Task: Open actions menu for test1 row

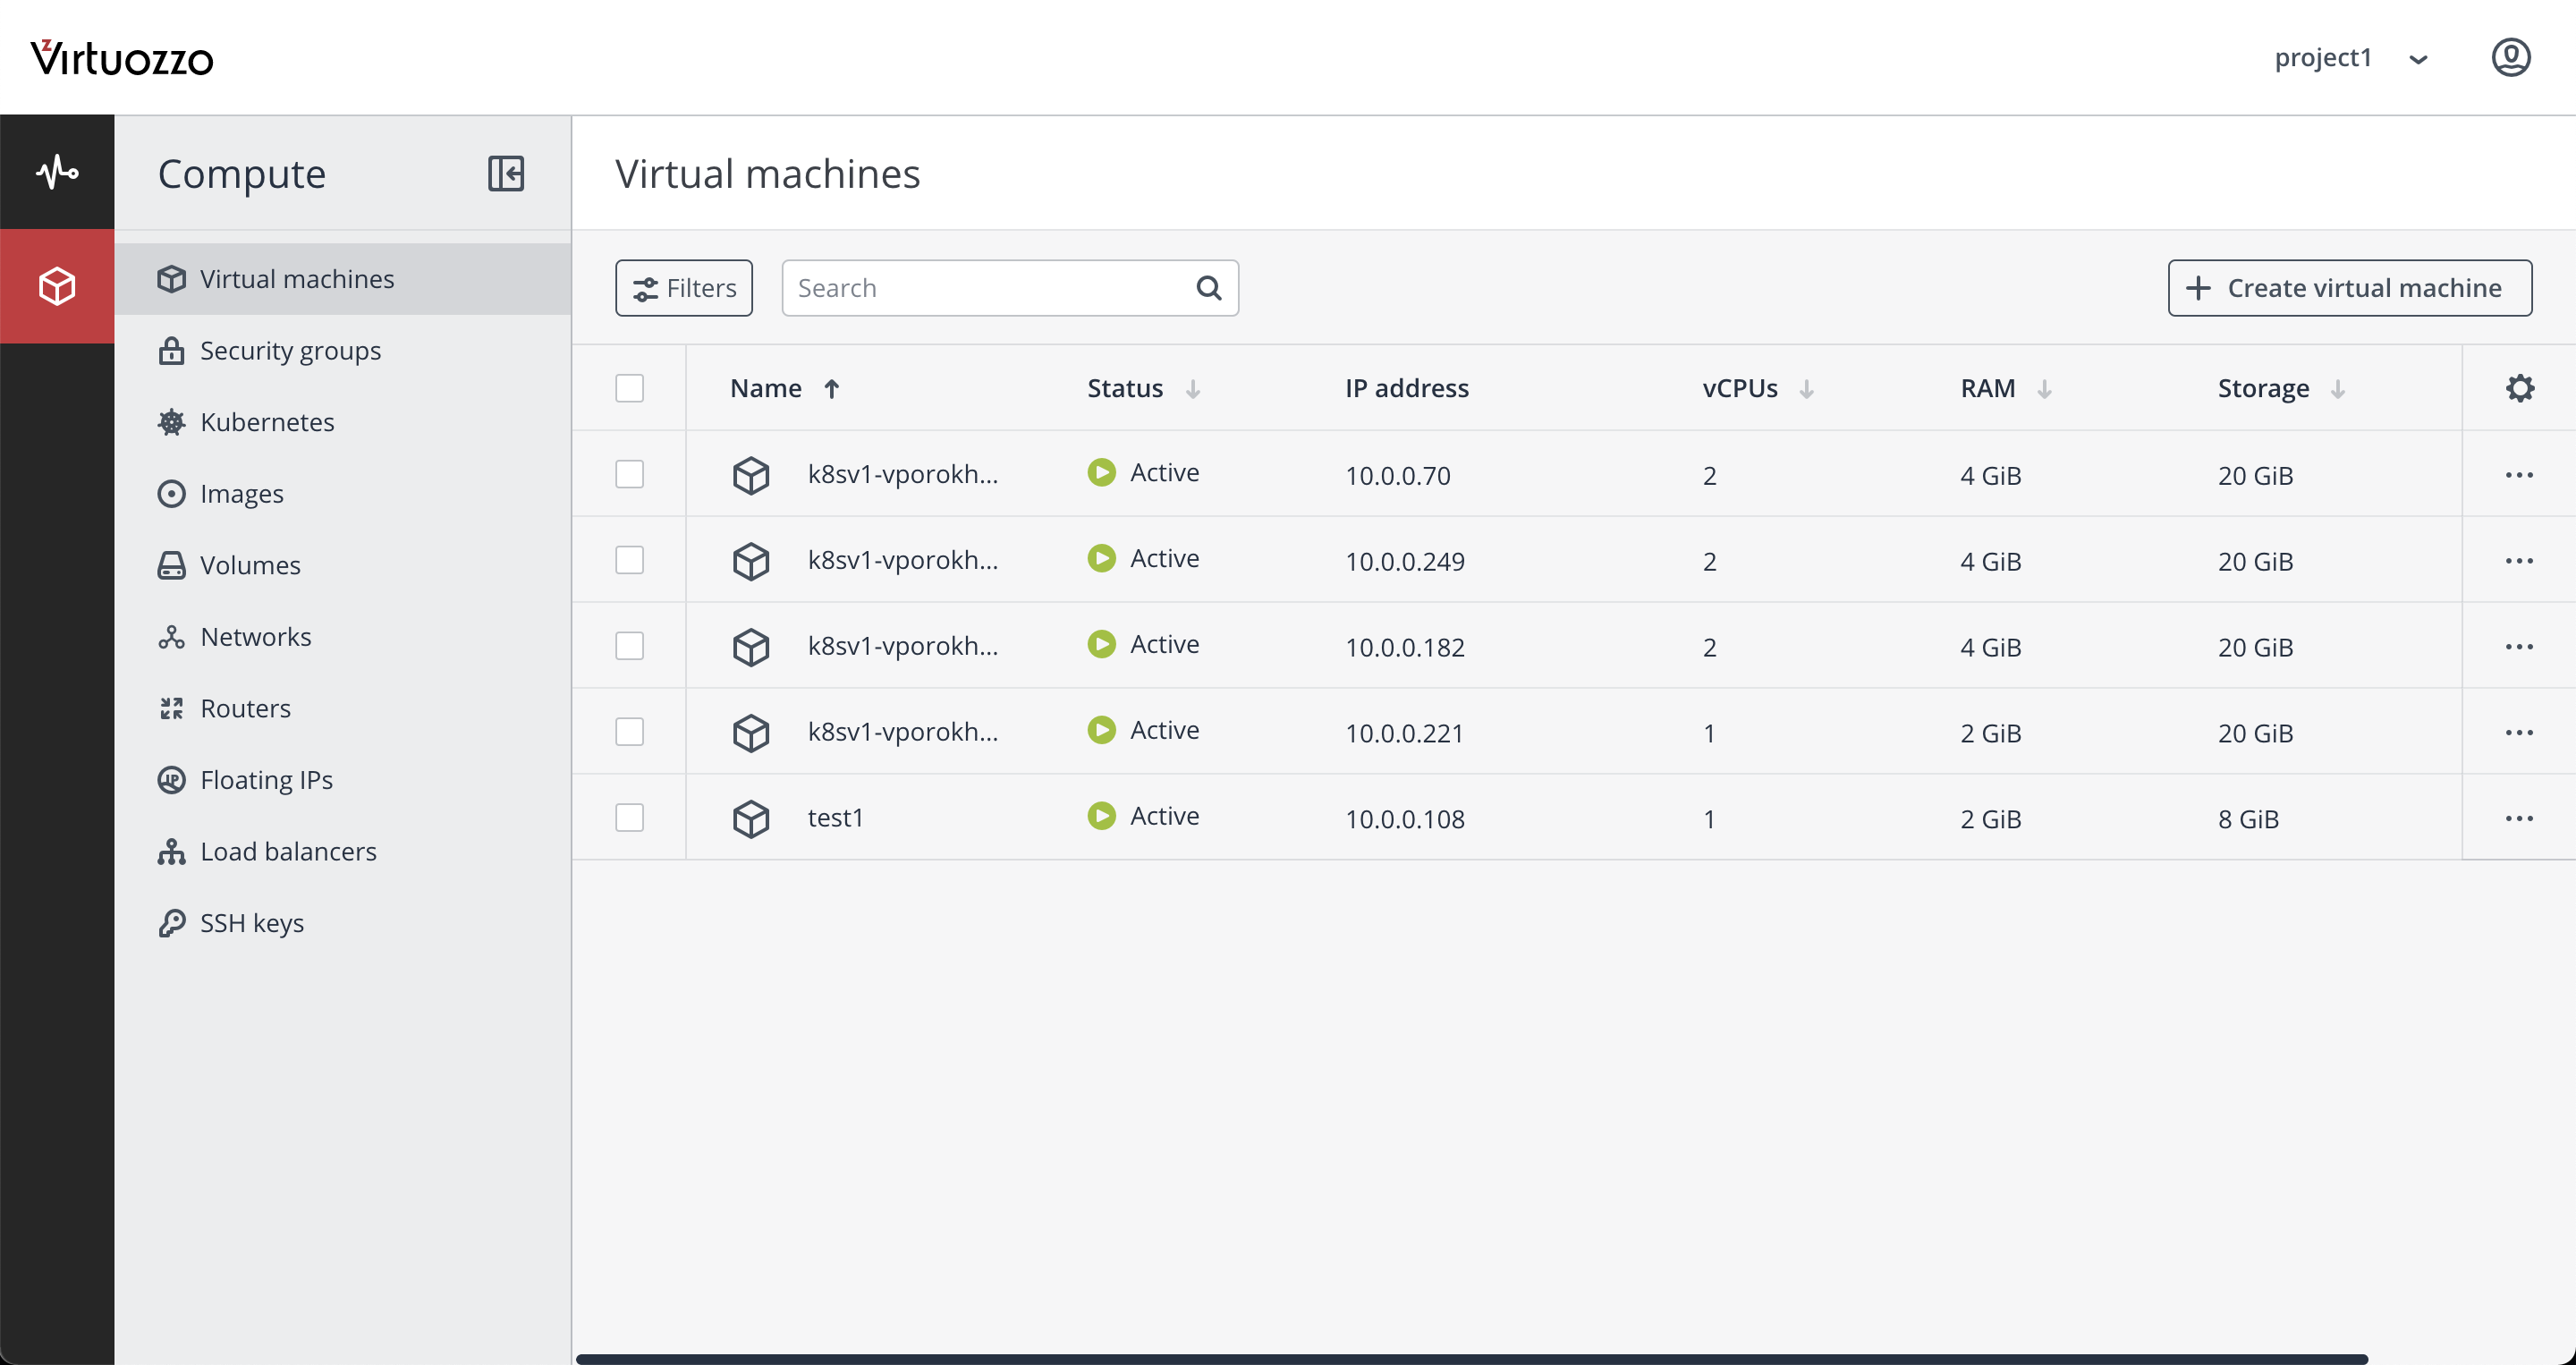Action: tap(2519, 818)
